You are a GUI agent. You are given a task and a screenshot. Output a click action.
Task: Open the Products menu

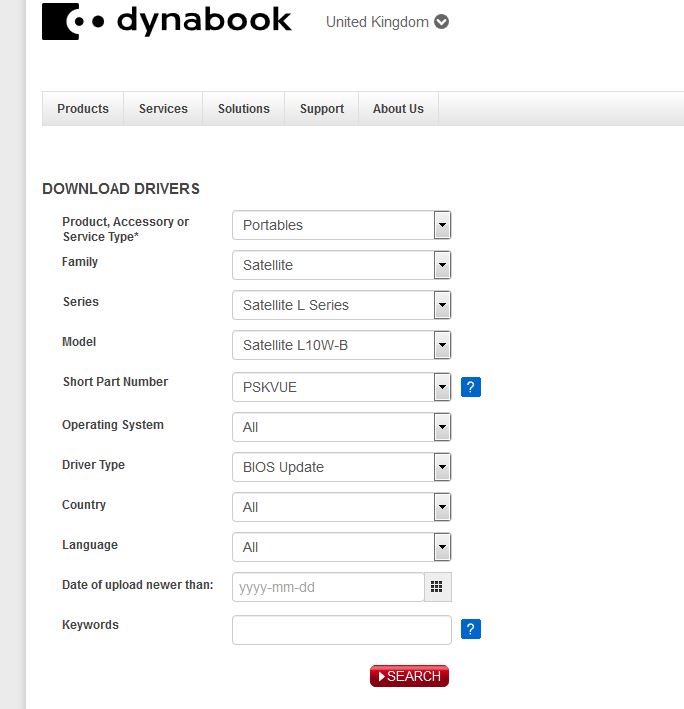pos(83,109)
